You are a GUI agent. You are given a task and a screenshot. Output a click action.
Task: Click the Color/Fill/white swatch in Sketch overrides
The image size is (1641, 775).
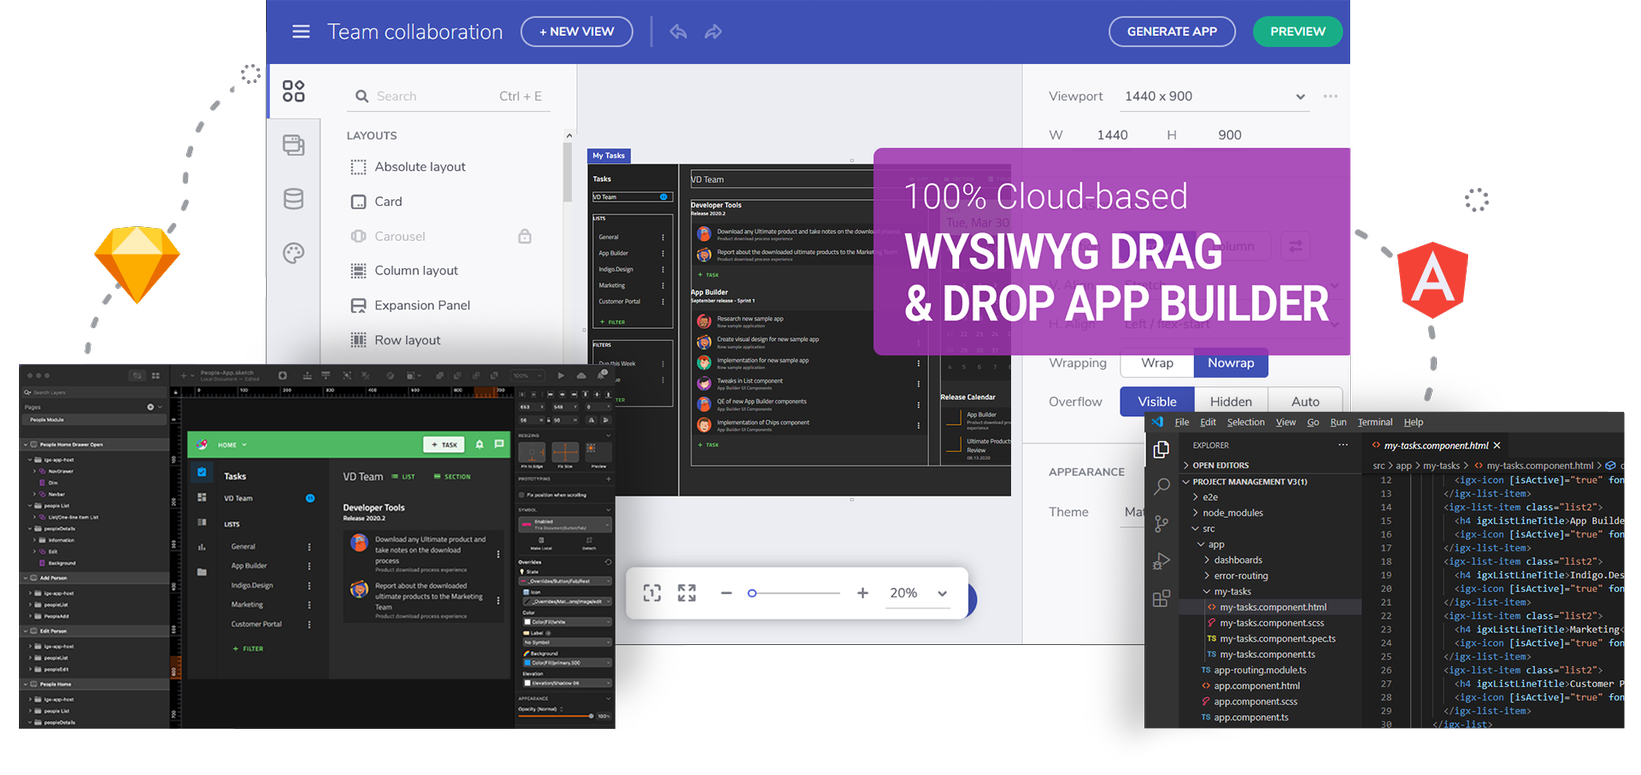tap(527, 622)
